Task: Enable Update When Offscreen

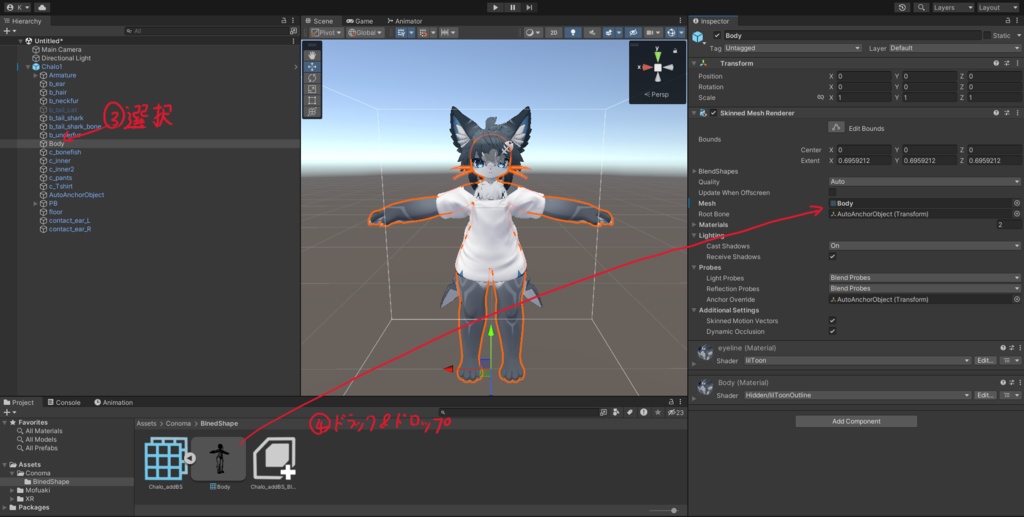Action: (832, 193)
